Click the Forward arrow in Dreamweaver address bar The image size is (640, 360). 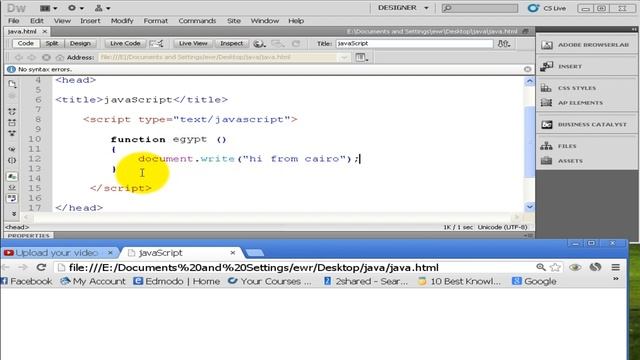33,58
